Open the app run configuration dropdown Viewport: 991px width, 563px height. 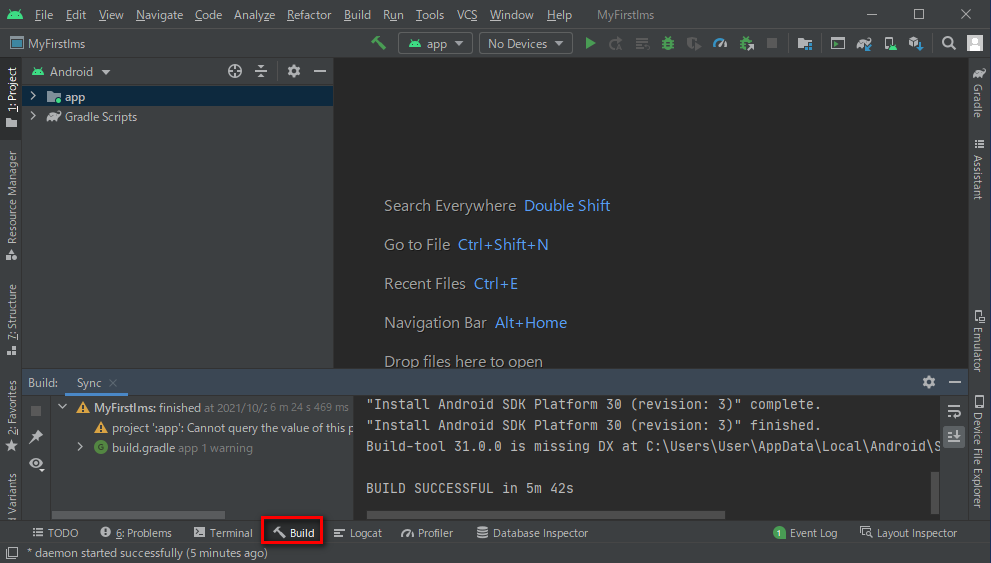(435, 43)
